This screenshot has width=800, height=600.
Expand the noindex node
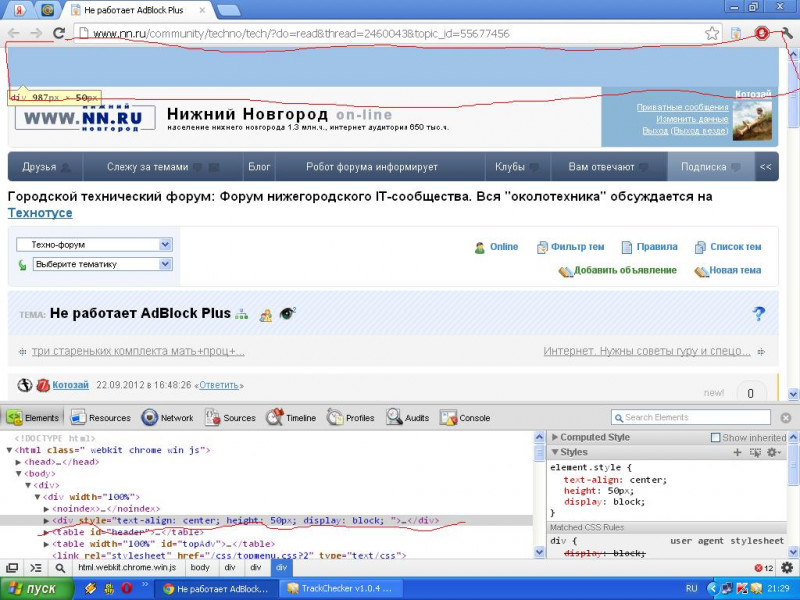tap(46, 509)
